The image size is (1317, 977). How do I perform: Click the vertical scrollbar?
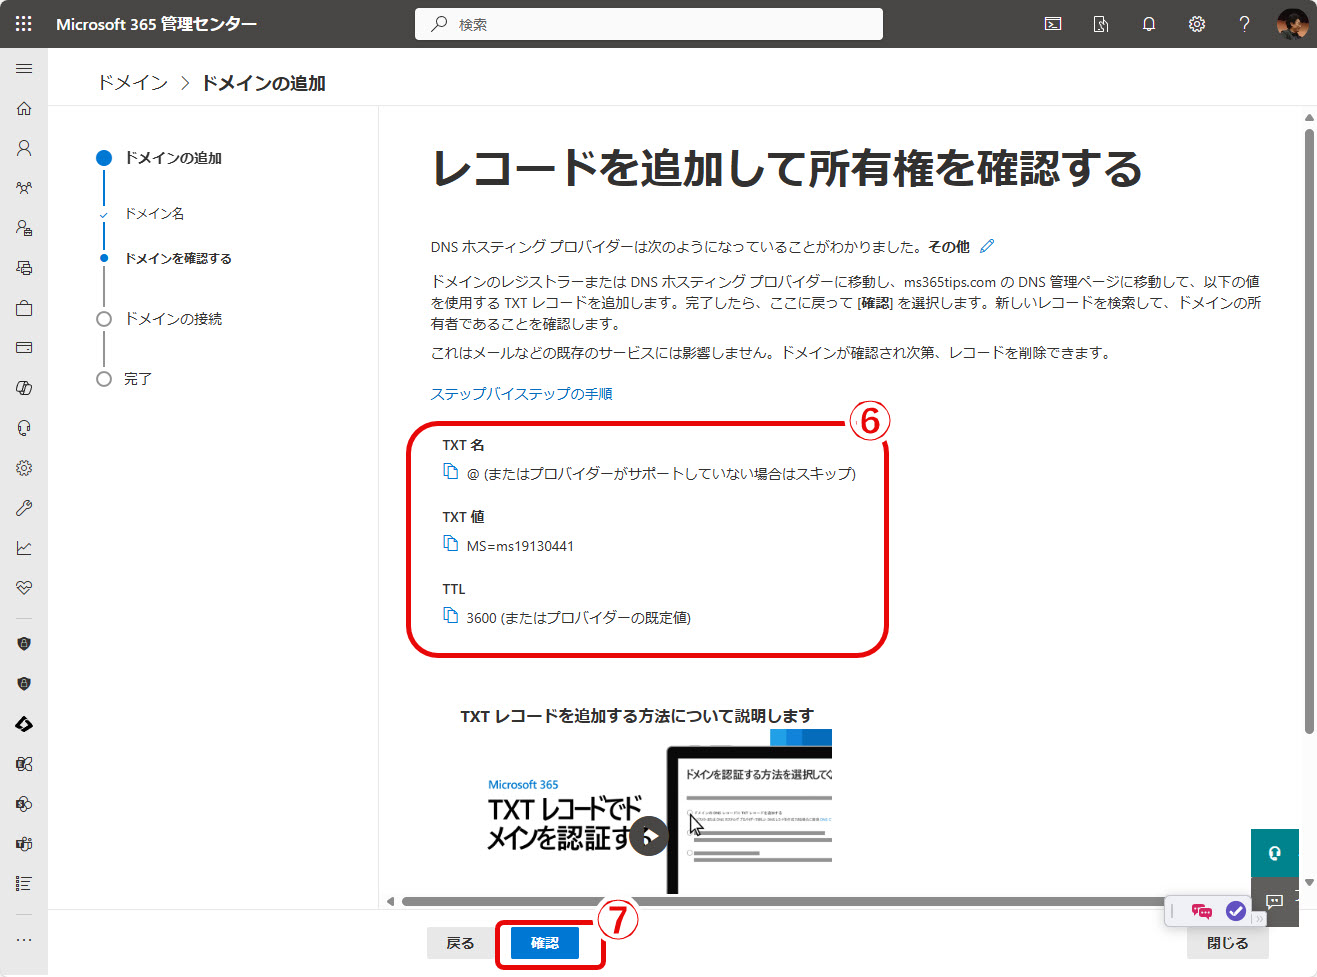(1309, 432)
